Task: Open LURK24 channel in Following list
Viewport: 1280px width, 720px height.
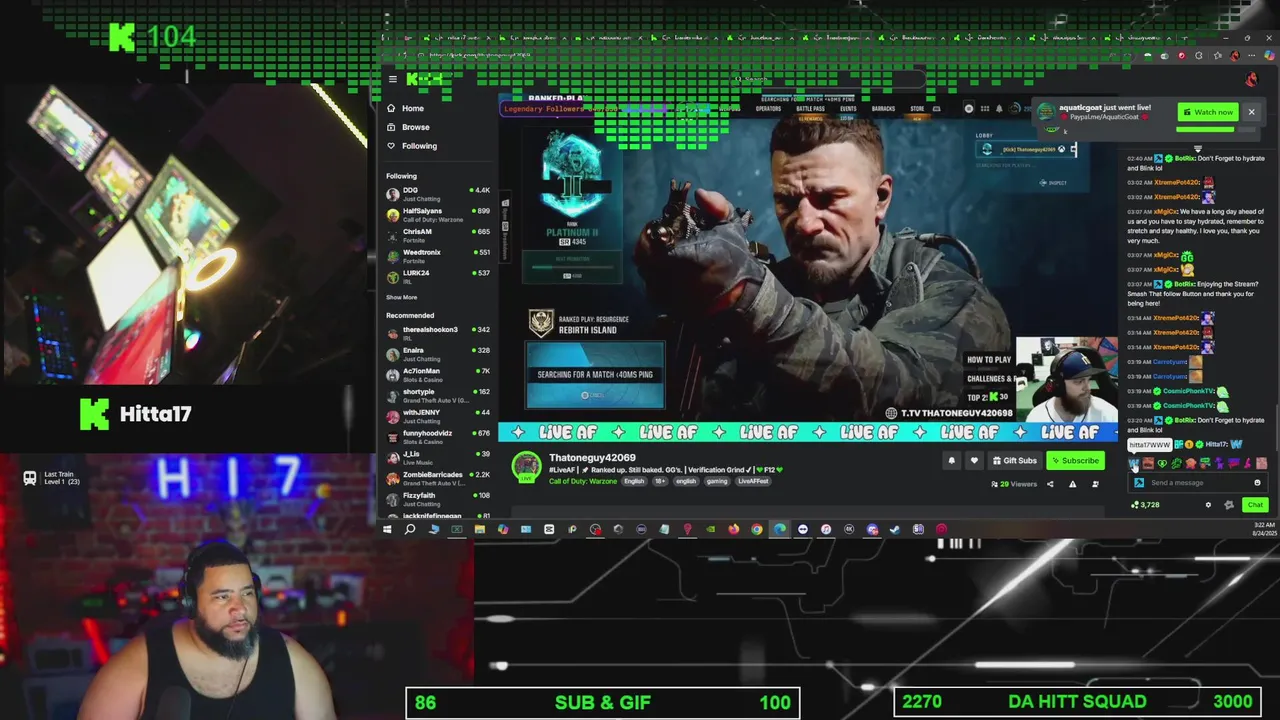Action: pyautogui.click(x=438, y=276)
